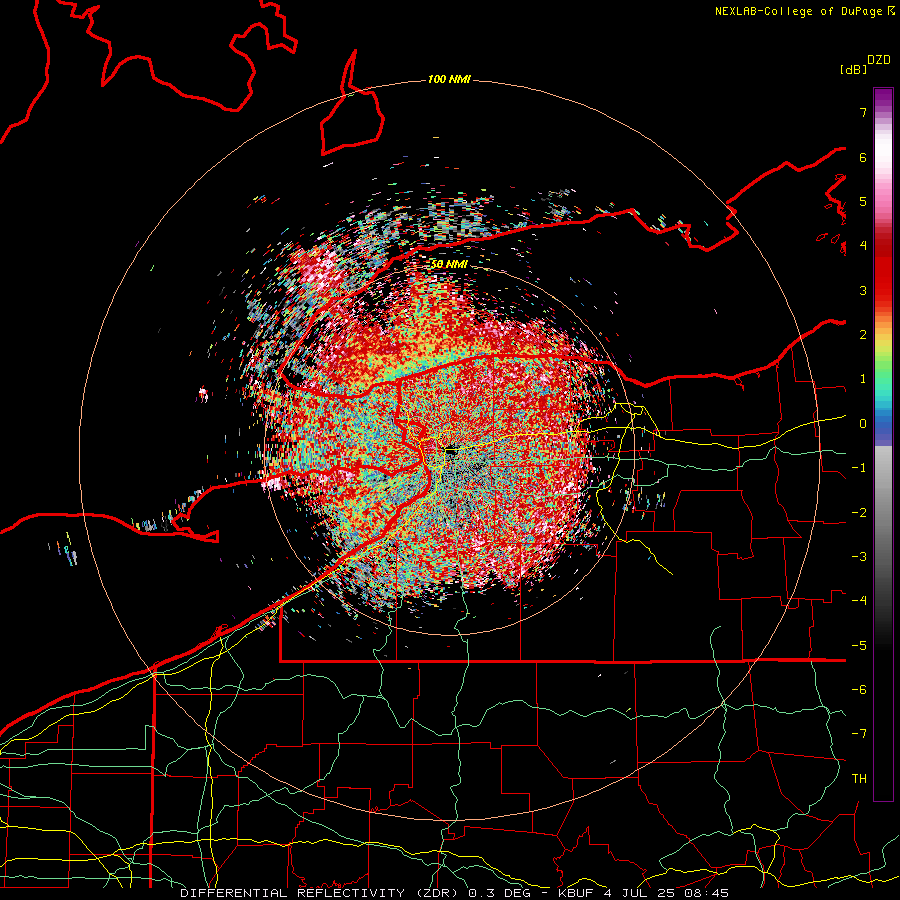Screen dimensions: 900x900
Task: Click the TH label on the color scale
Action: pyautogui.click(x=859, y=779)
